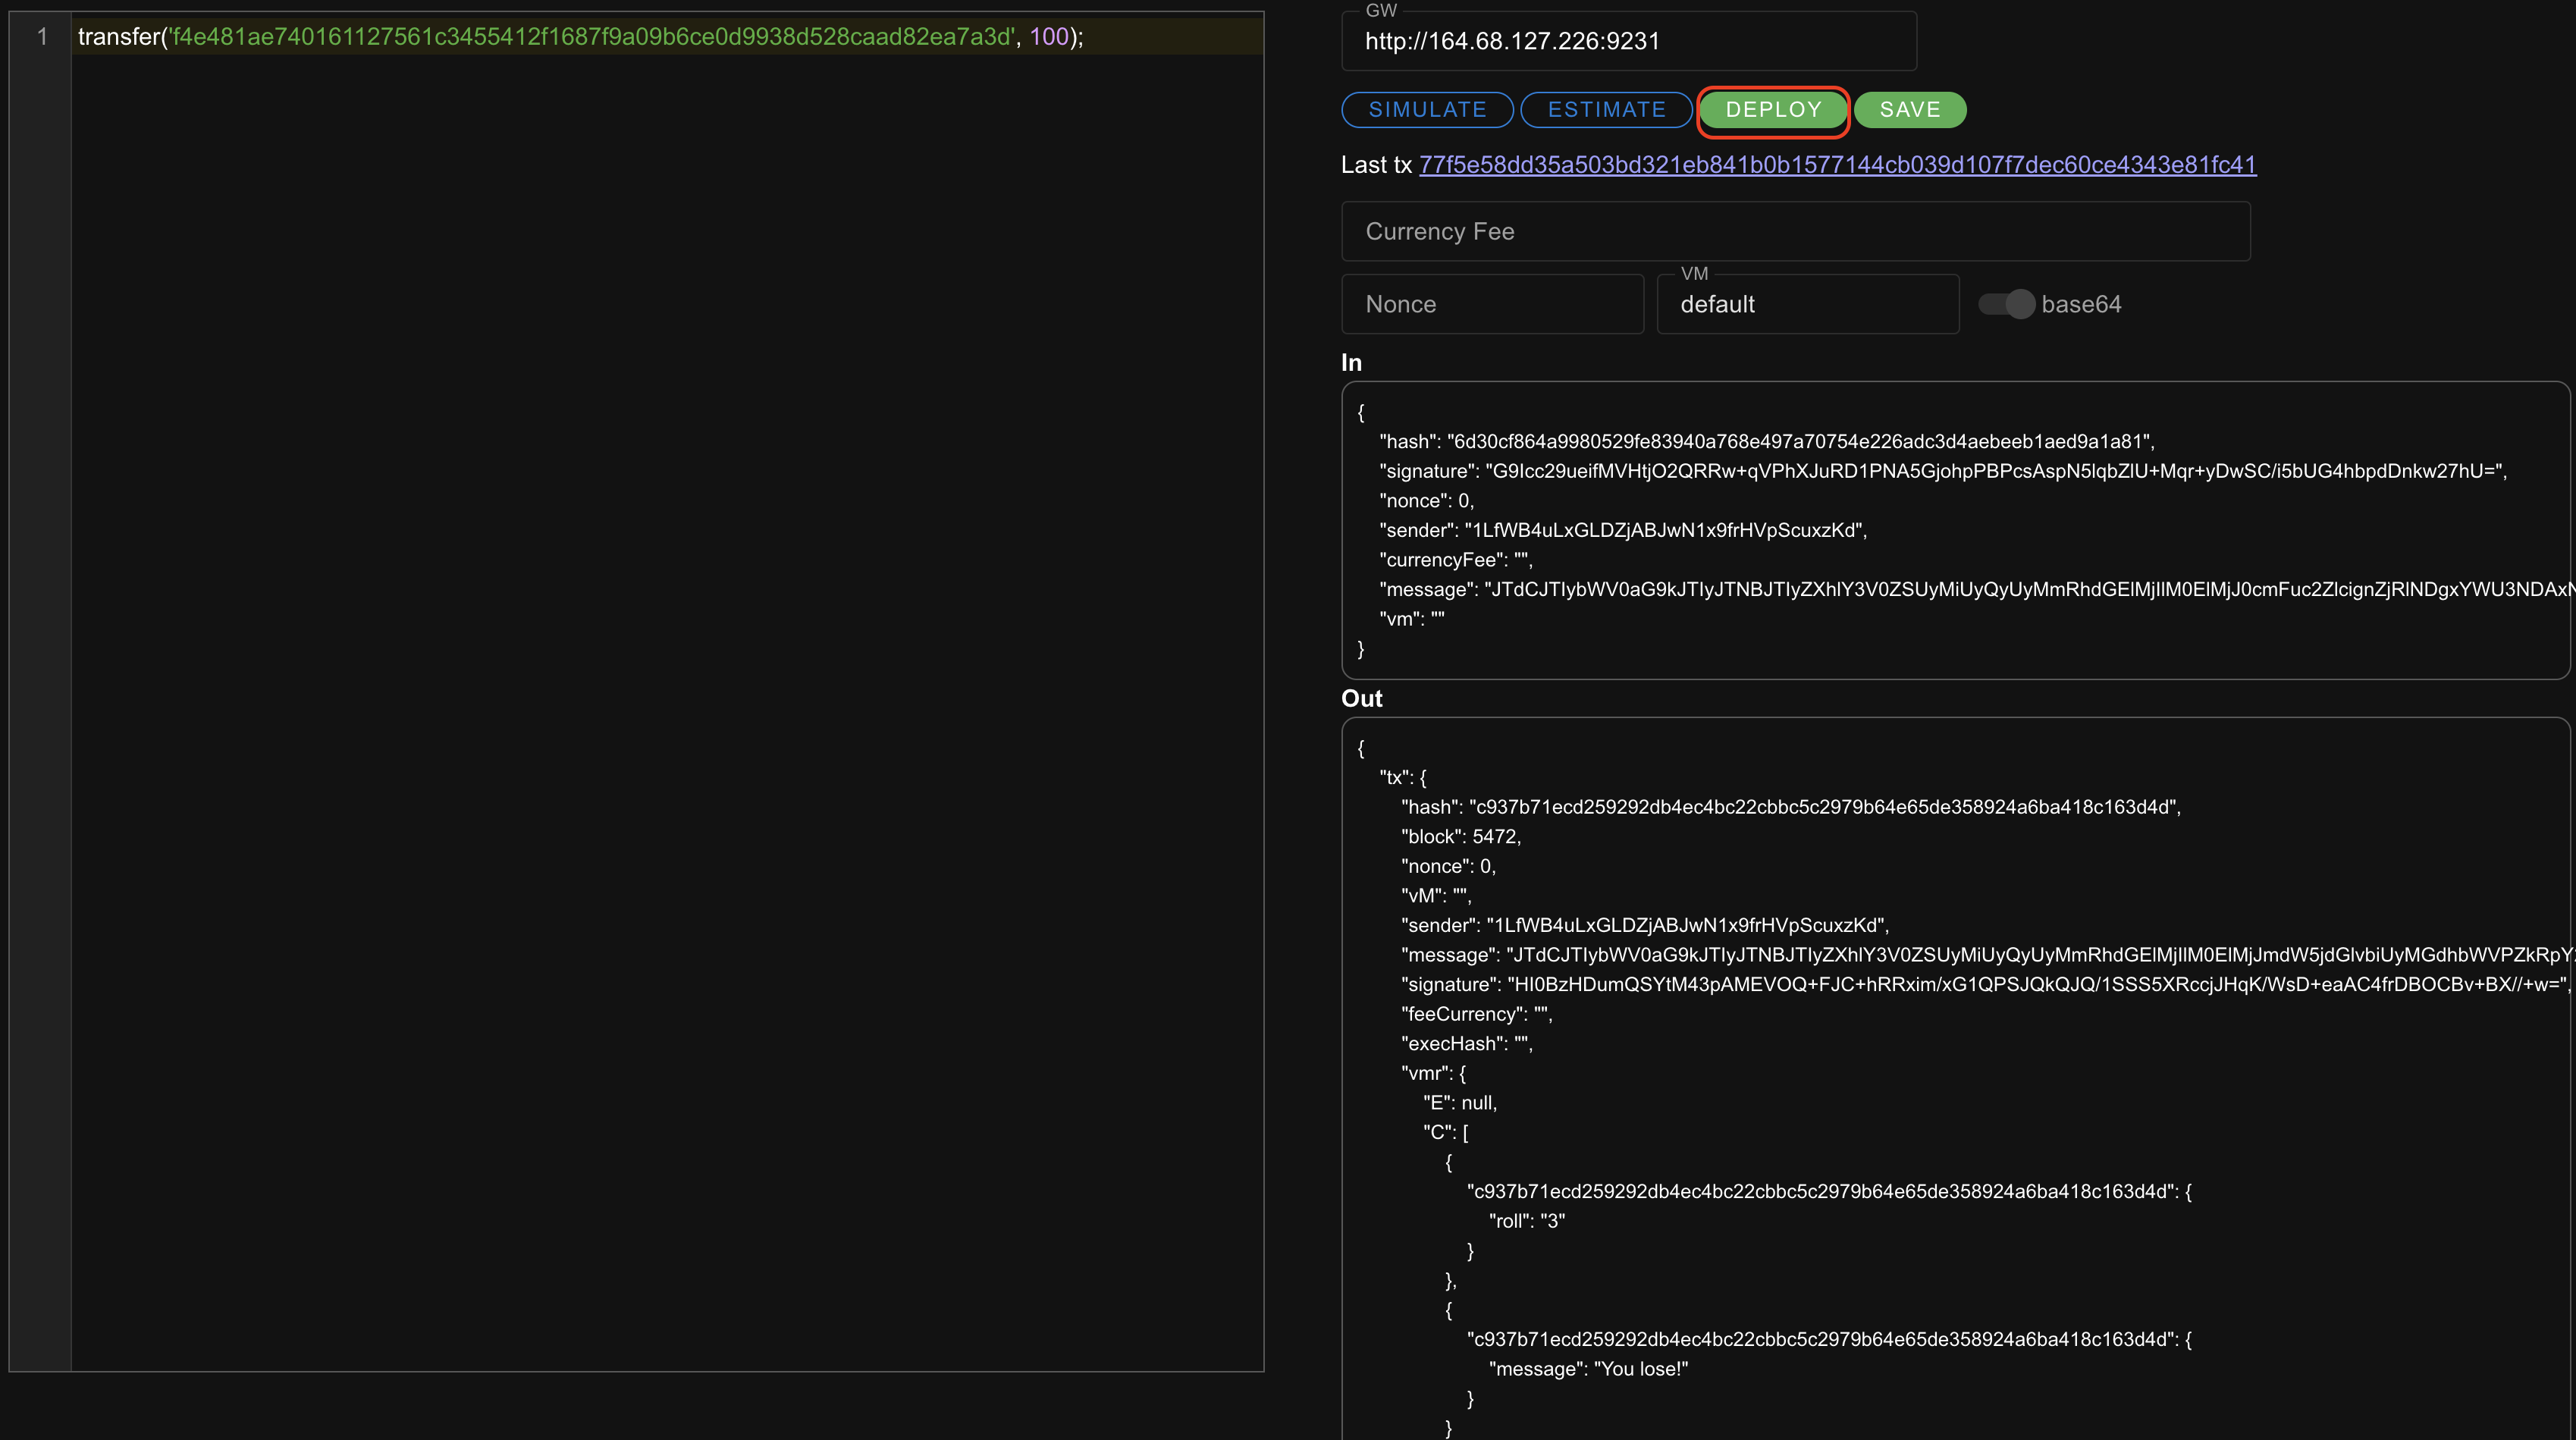Click the SIMULATE button
The width and height of the screenshot is (2576, 1440).
(x=1427, y=110)
